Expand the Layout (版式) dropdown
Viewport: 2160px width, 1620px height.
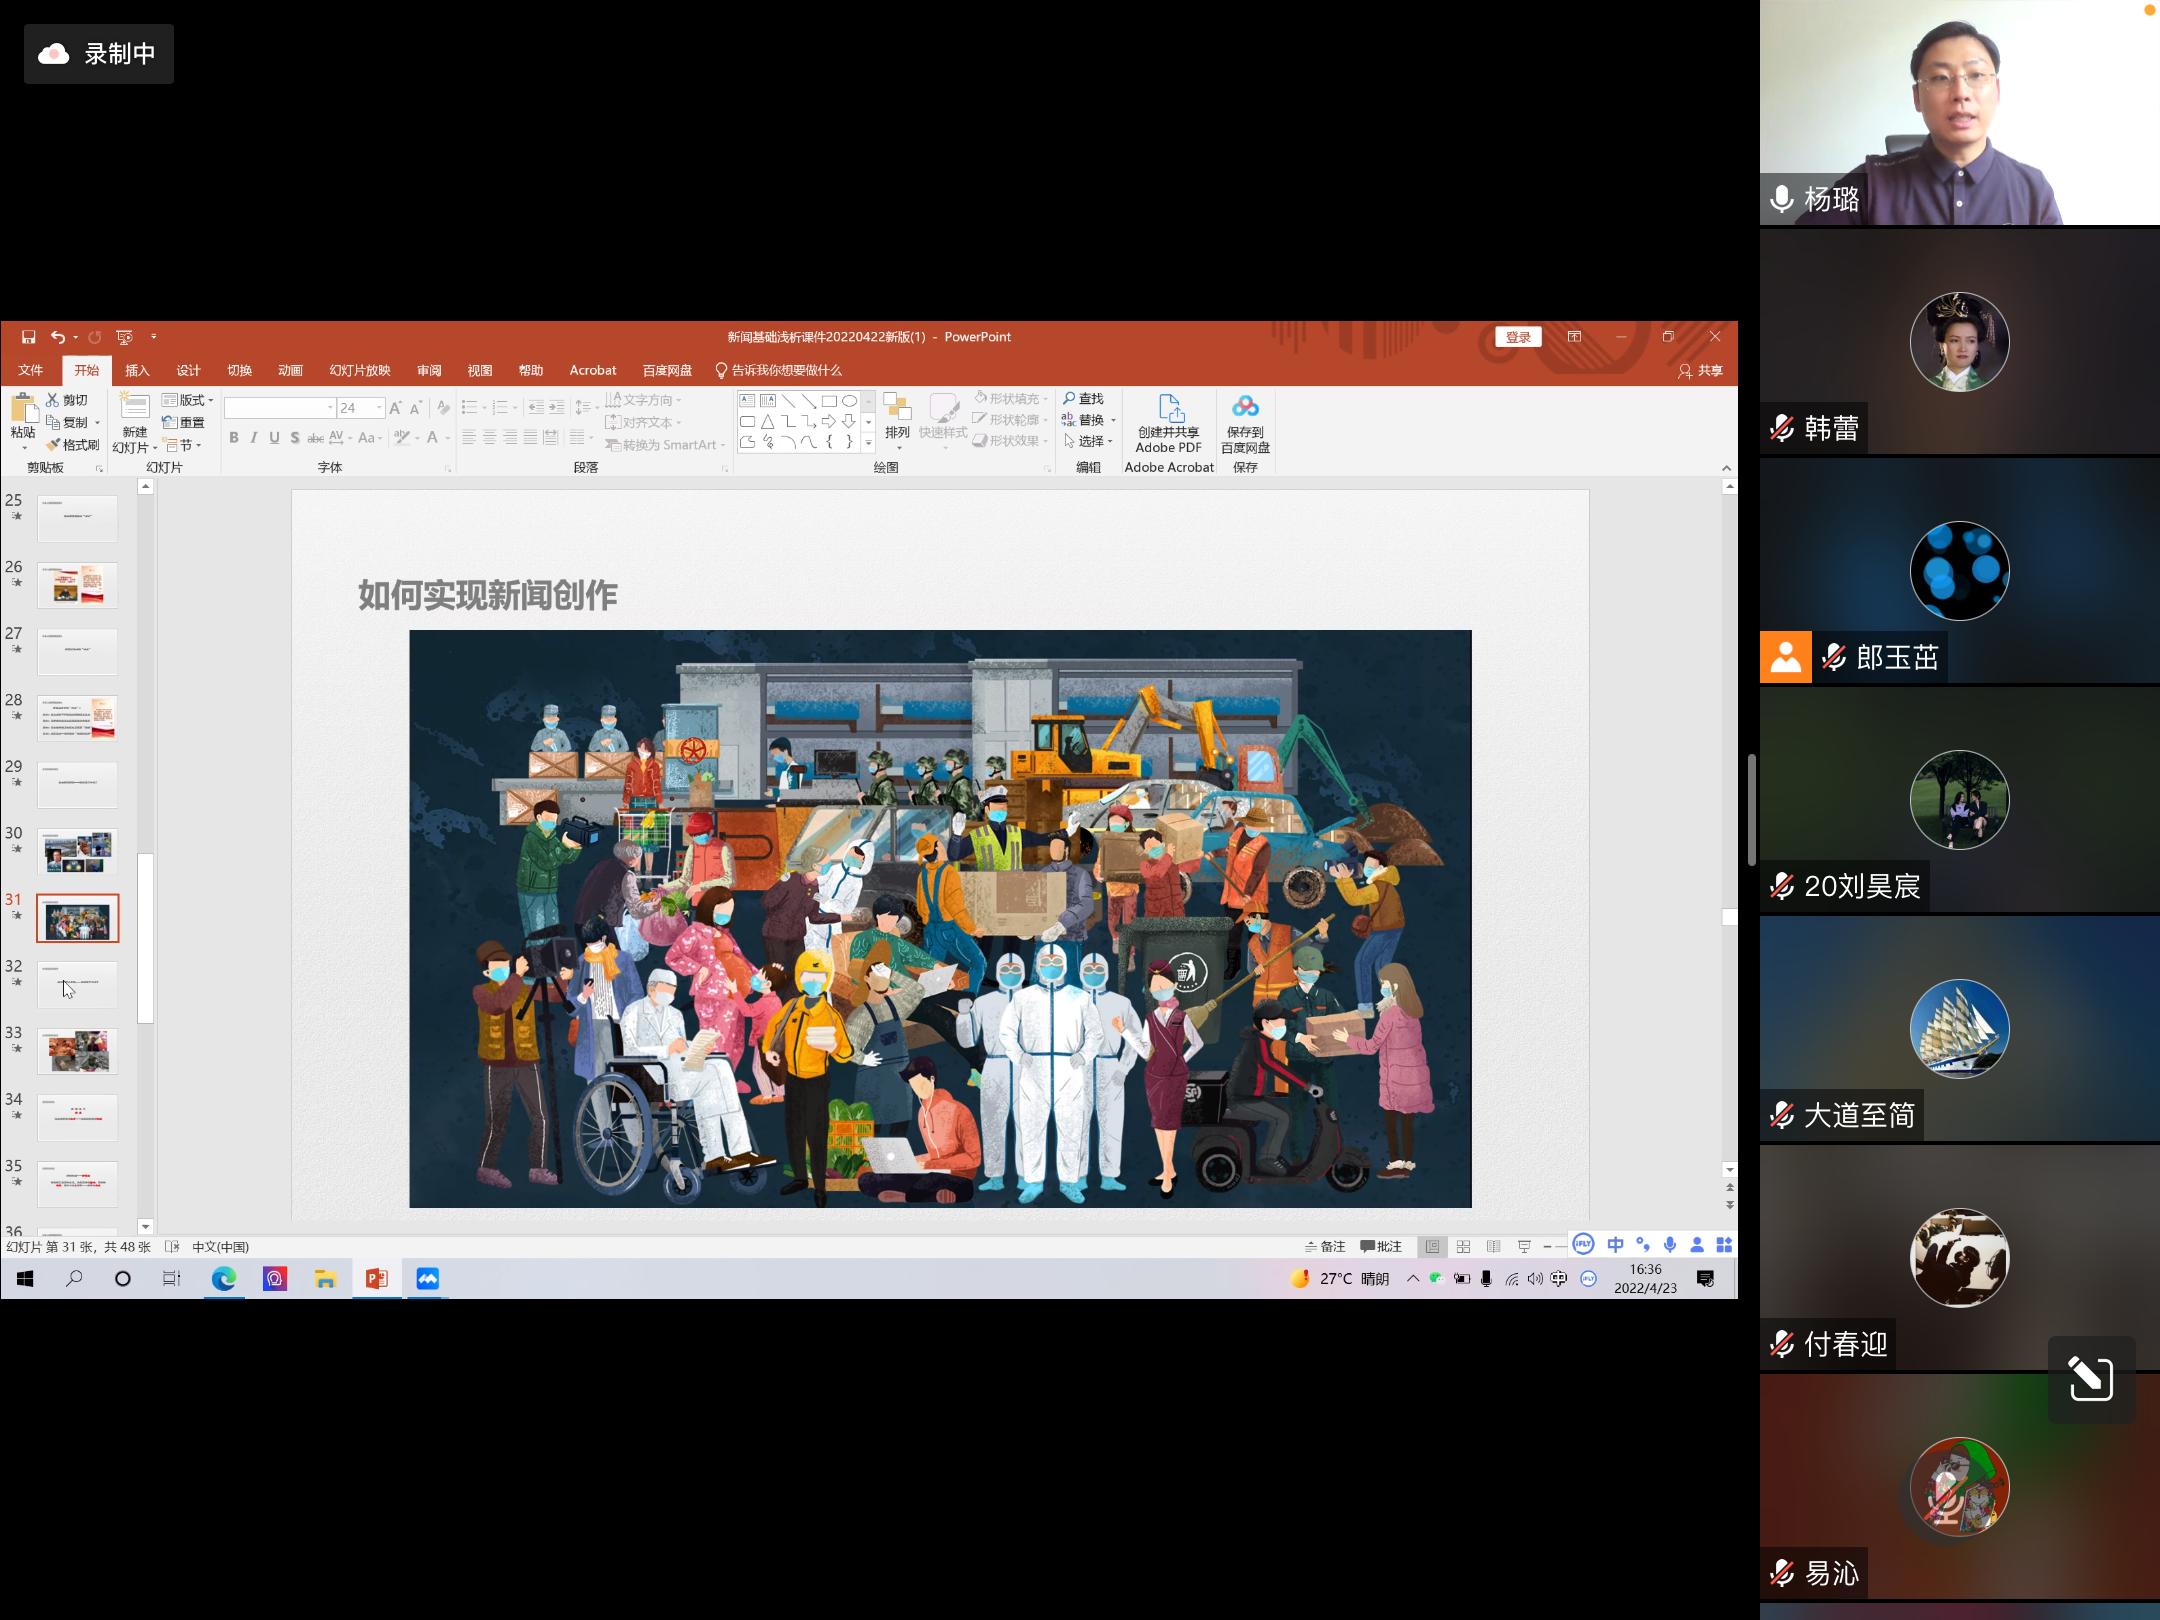(188, 400)
